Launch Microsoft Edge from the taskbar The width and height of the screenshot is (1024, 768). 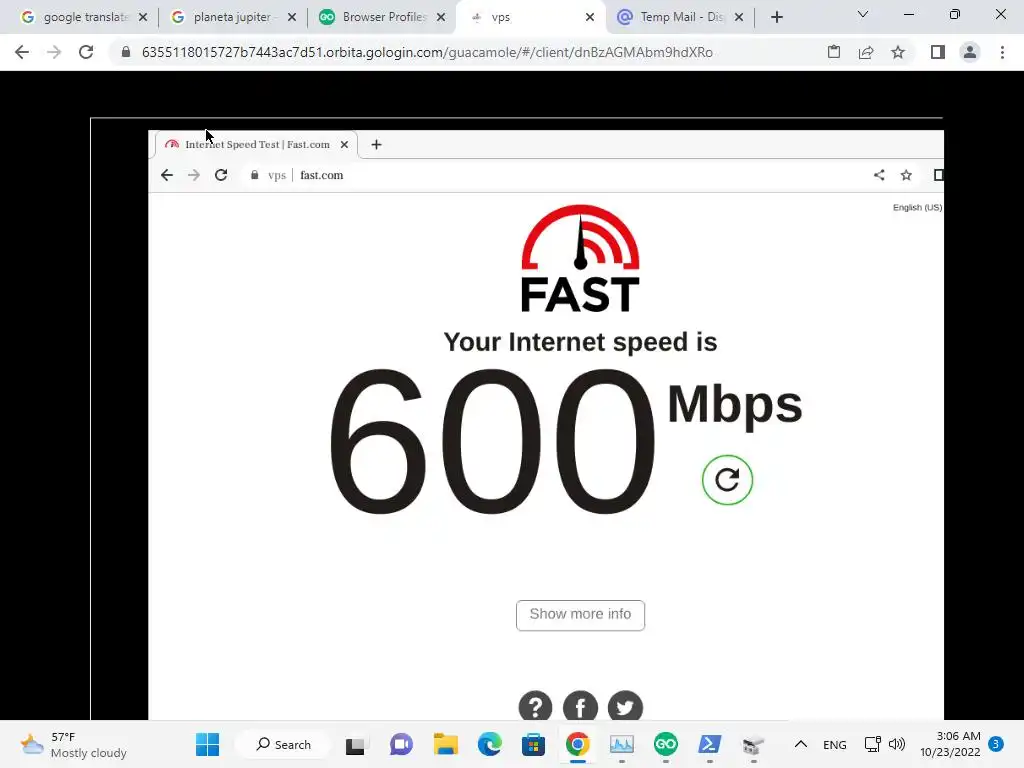pos(490,744)
